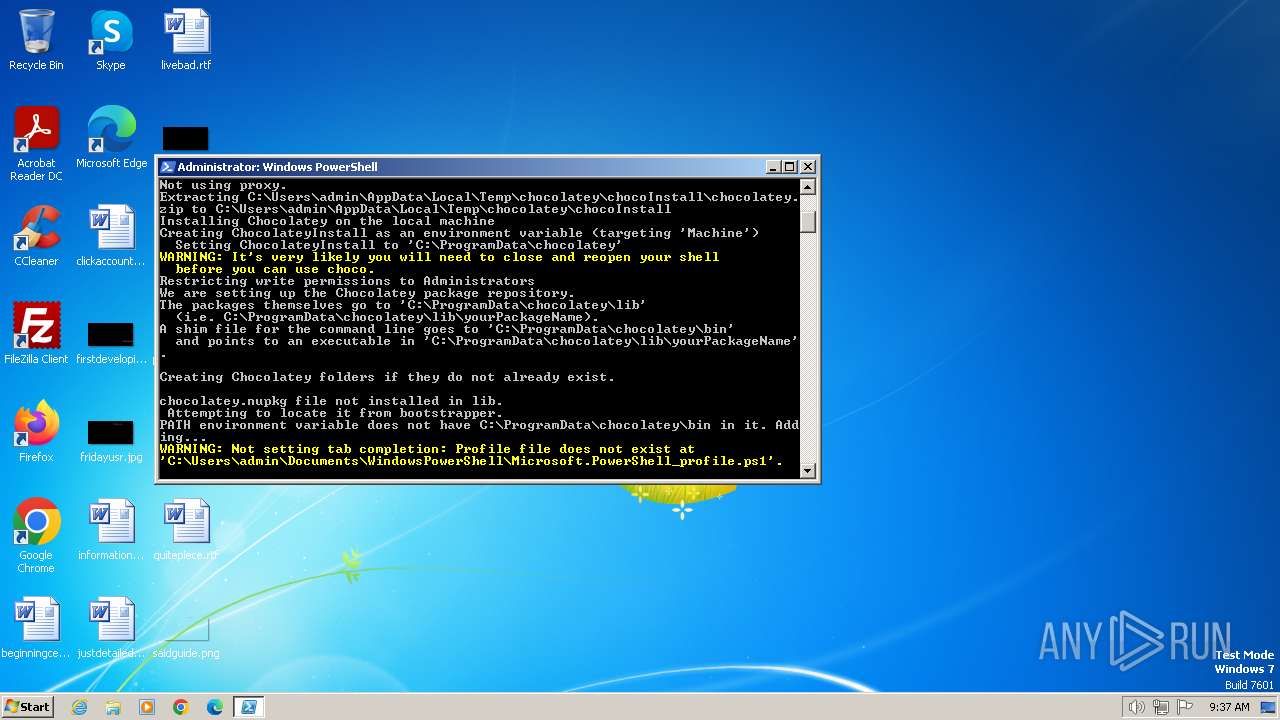Open Windows Explorer from the taskbar
This screenshot has height=720, width=1280.
tap(113, 707)
